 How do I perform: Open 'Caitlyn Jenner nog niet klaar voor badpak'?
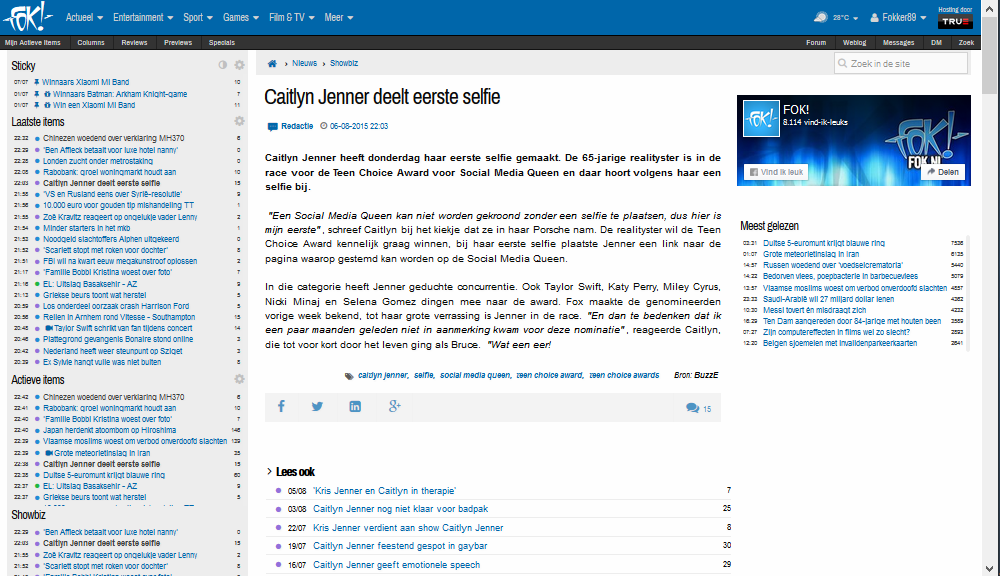(401, 508)
